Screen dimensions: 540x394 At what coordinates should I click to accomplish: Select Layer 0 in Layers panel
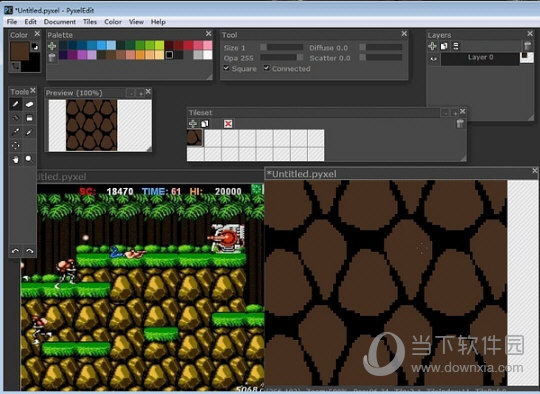point(480,59)
